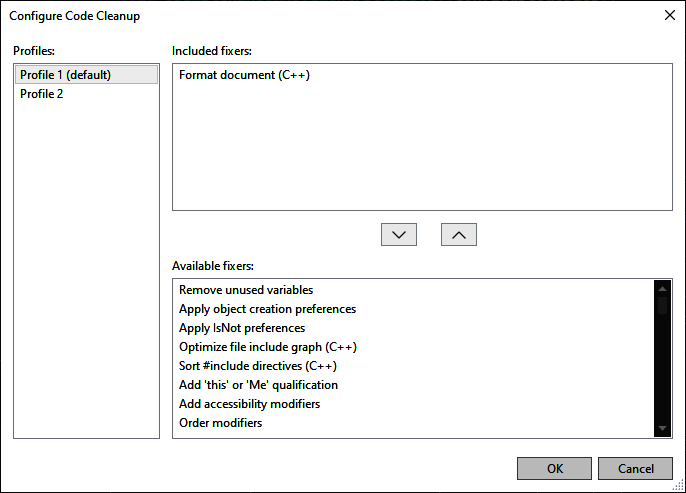
Task: Select Add accessibility modifiers fixer
Action: 249,404
